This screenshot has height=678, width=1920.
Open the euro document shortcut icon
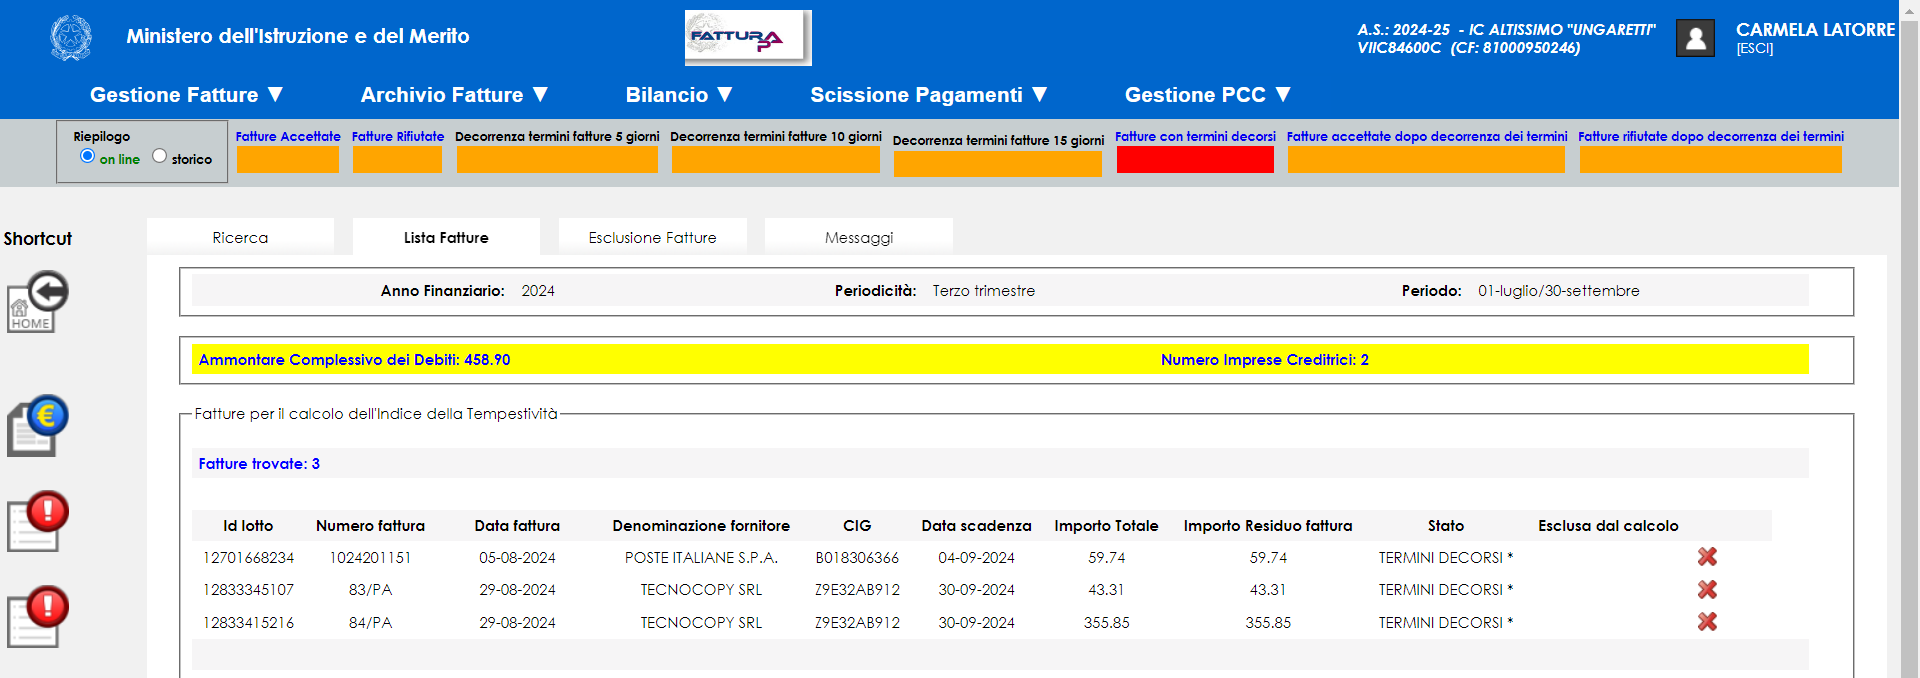coord(38,426)
